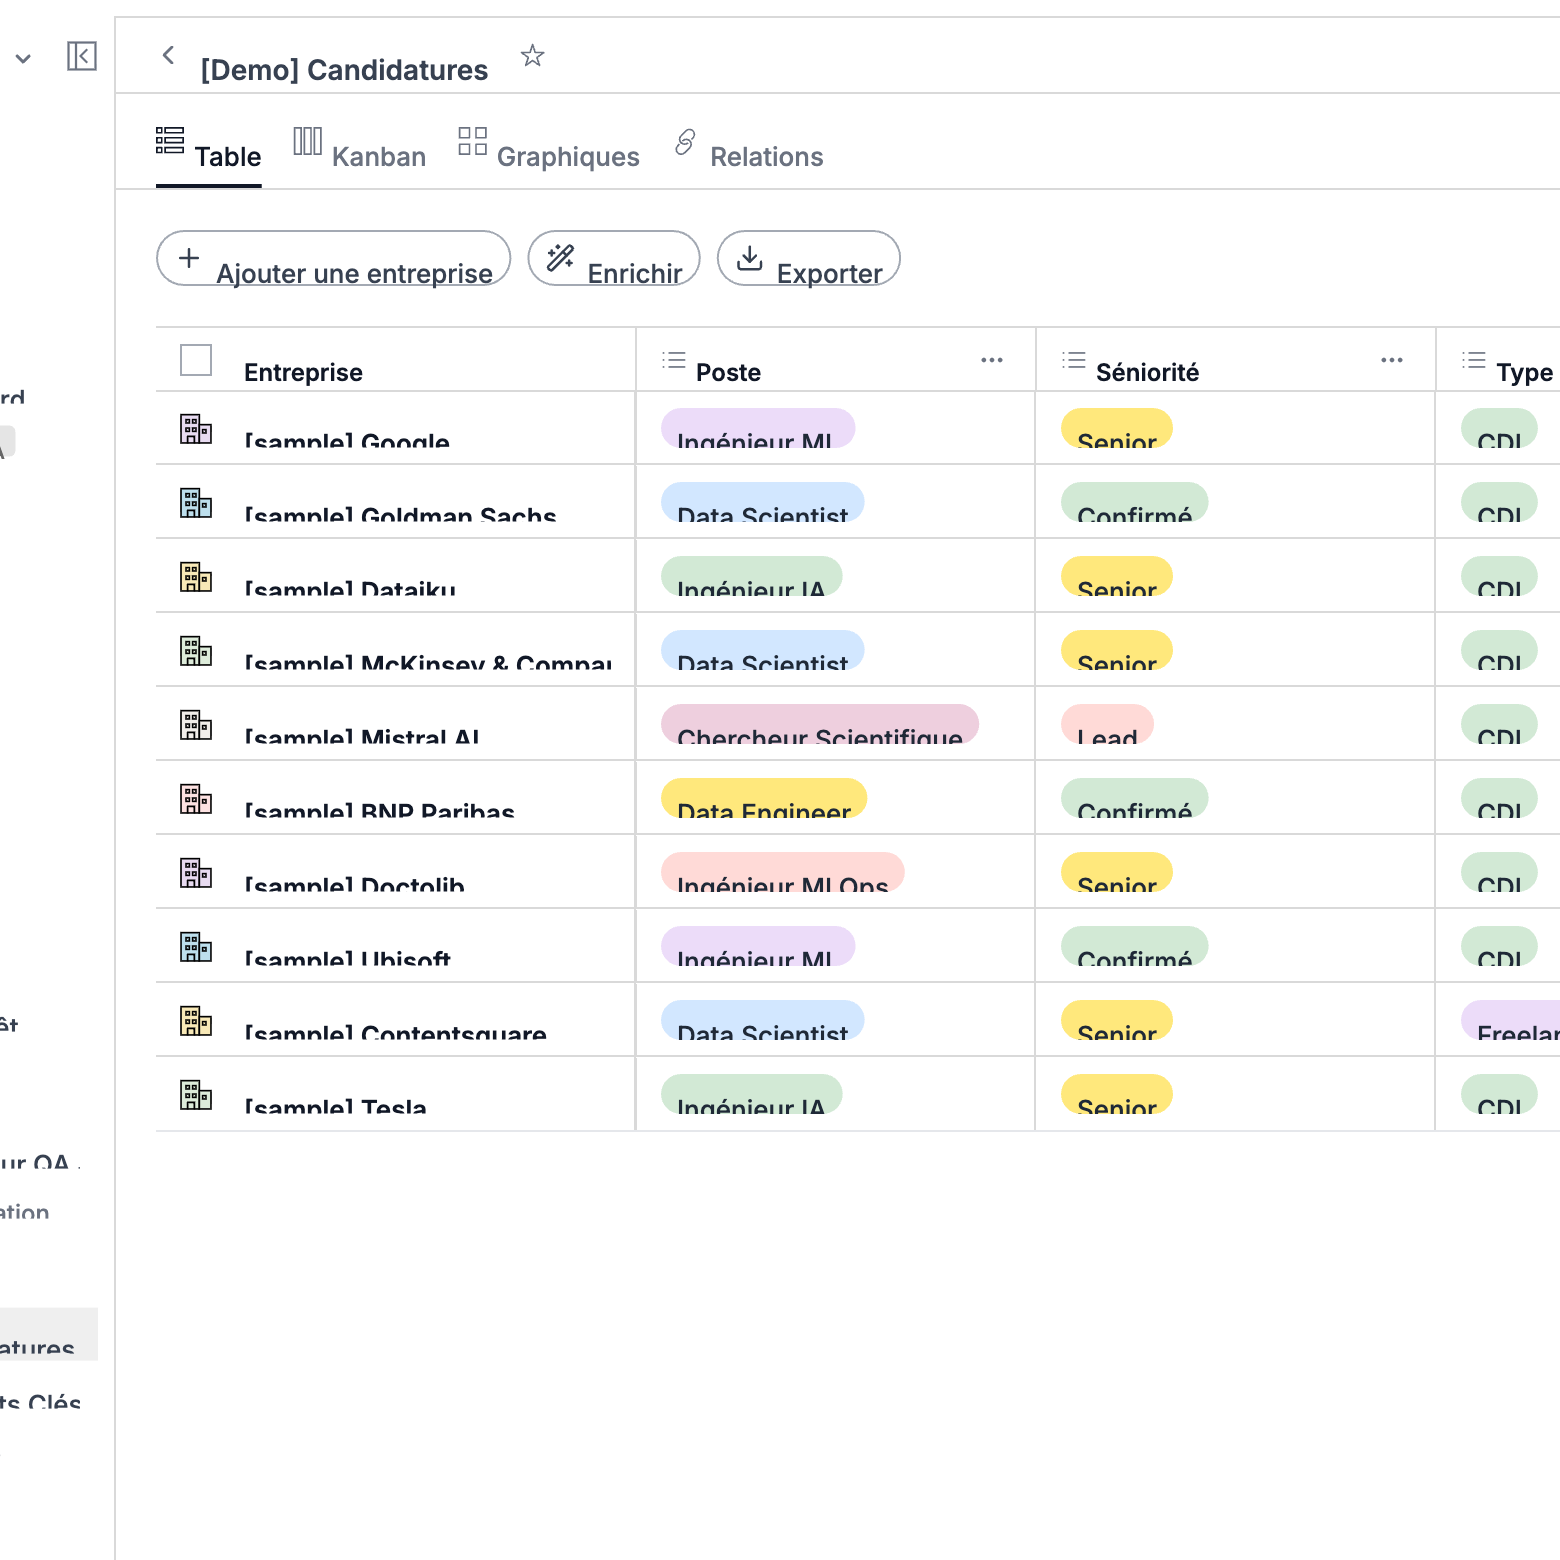Switch to the Kanban tab
The width and height of the screenshot is (1560, 1560).
pyautogui.click(x=360, y=156)
